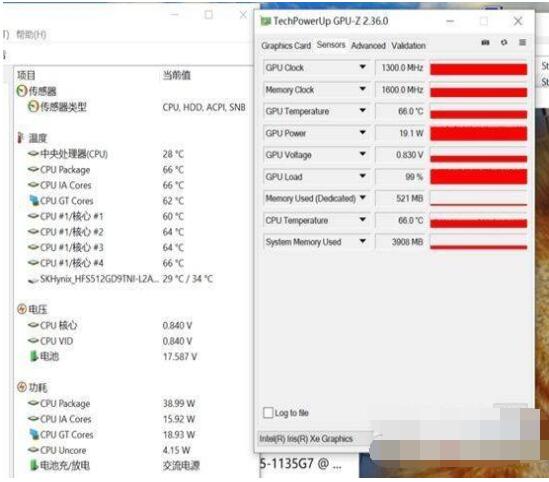
Task: Click the 中央处理器(CPU) row icon
Action: [33, 153]
